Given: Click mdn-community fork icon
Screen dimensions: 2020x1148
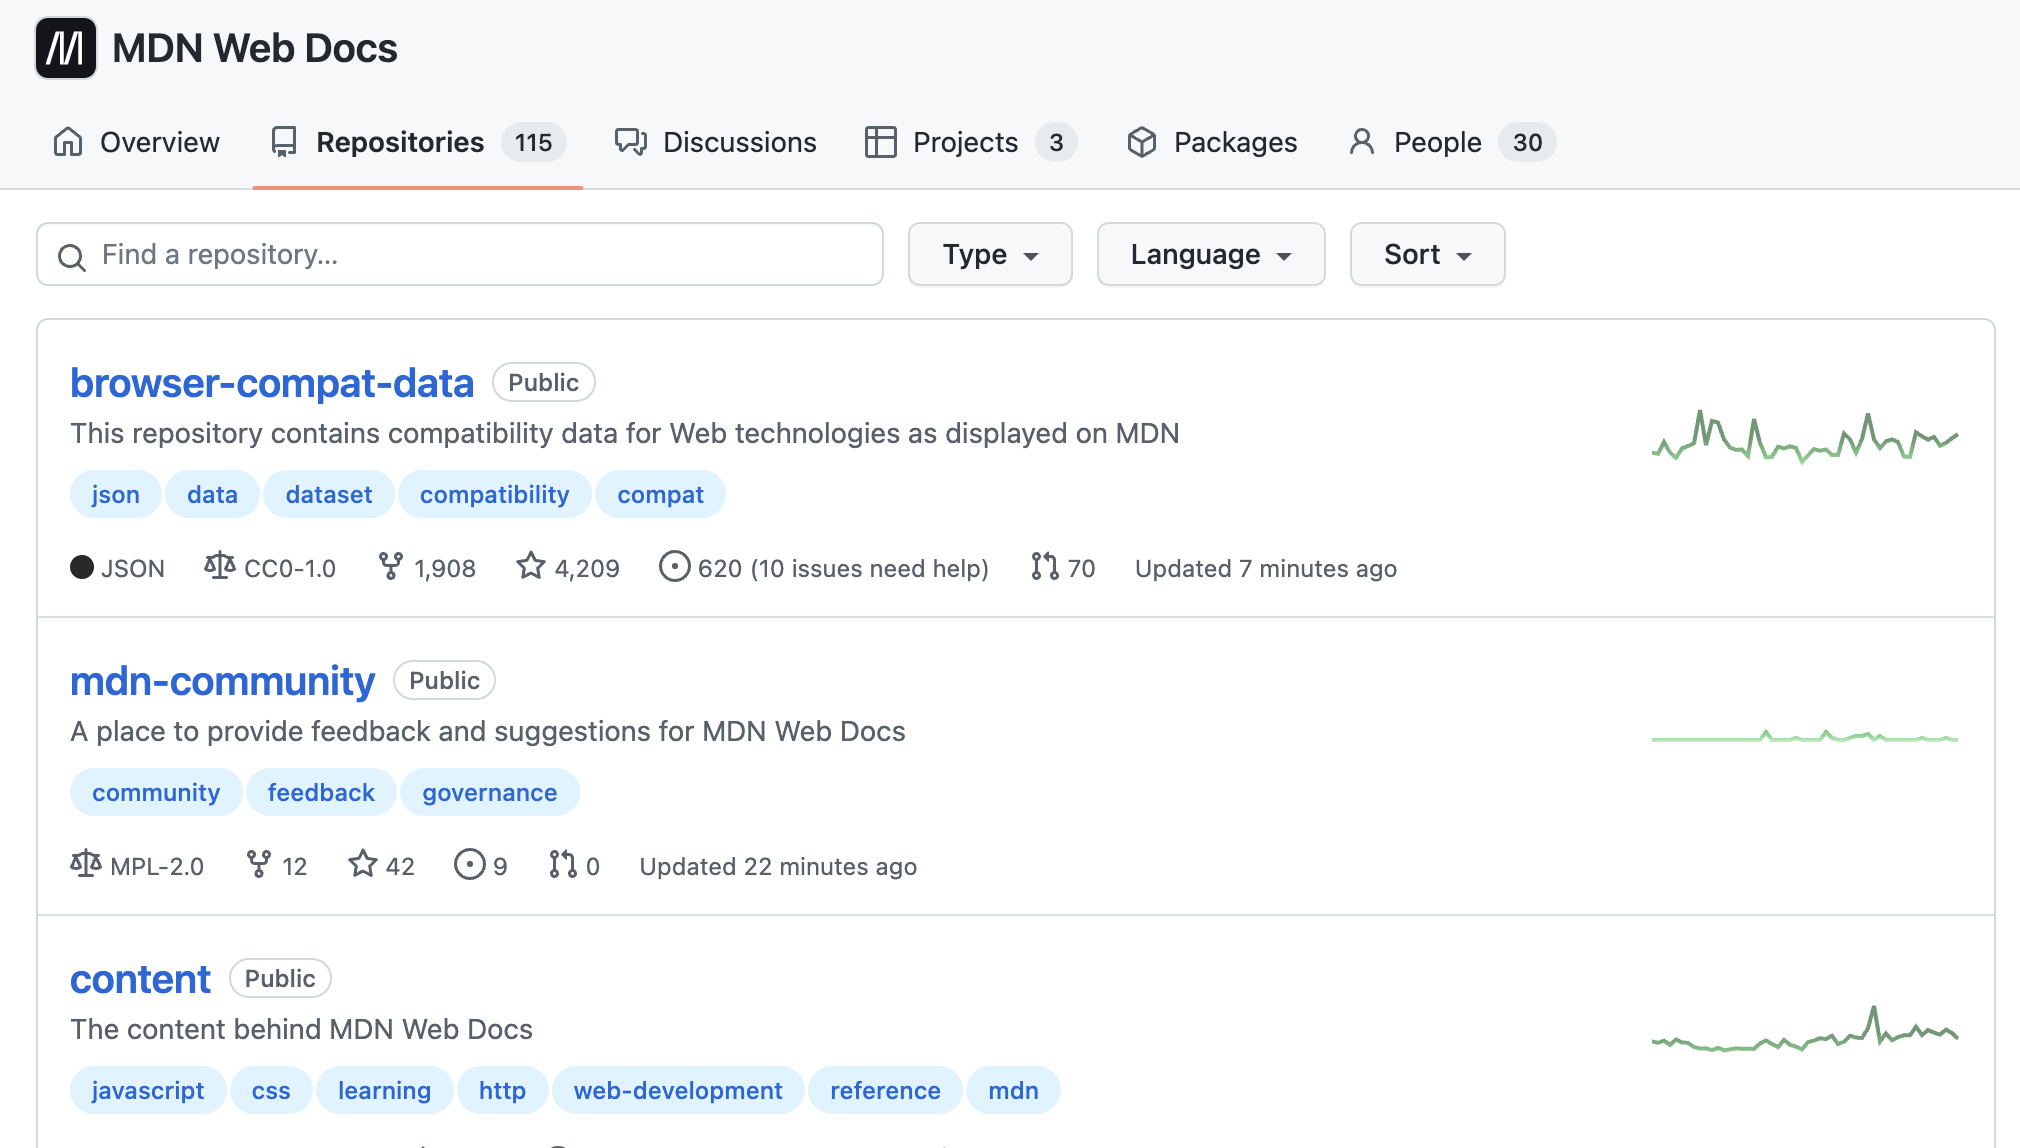Looking at the screenshot, I should (259, 864).
